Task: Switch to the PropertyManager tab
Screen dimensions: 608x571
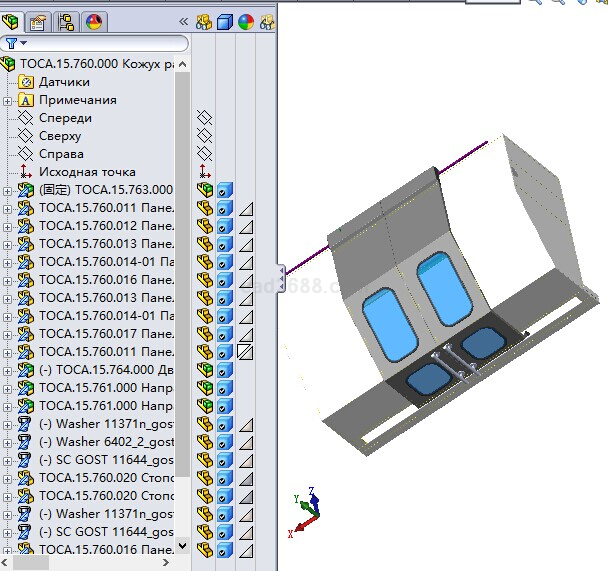Action: [x=39, y=22]
